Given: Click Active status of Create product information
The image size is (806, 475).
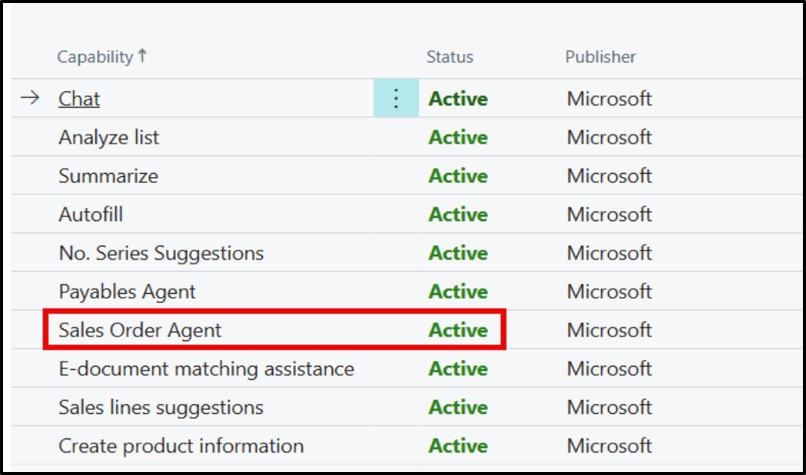Looking at the screenshot, I should click(x=458, y=446).
